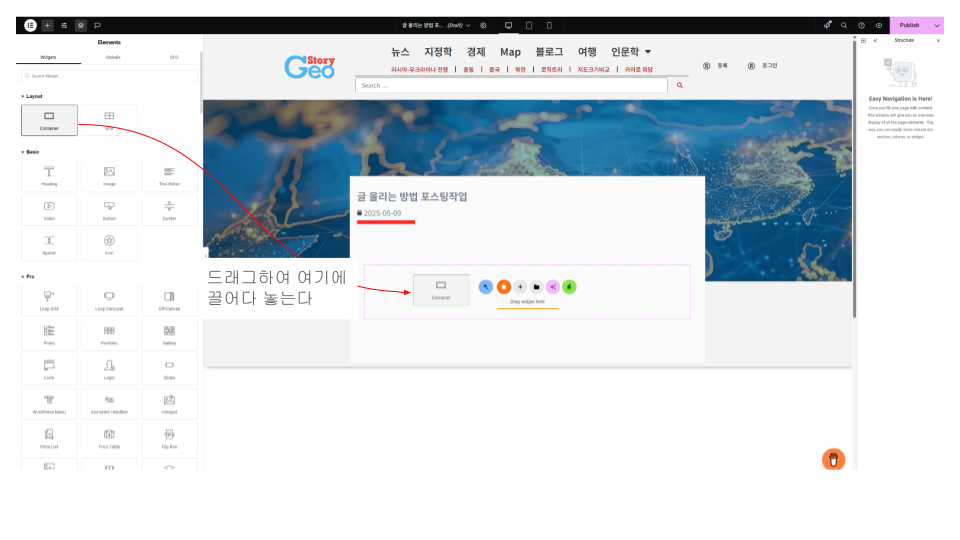Select the Globals tab
This screenshot has width=960, height=540.
point(113,57)
